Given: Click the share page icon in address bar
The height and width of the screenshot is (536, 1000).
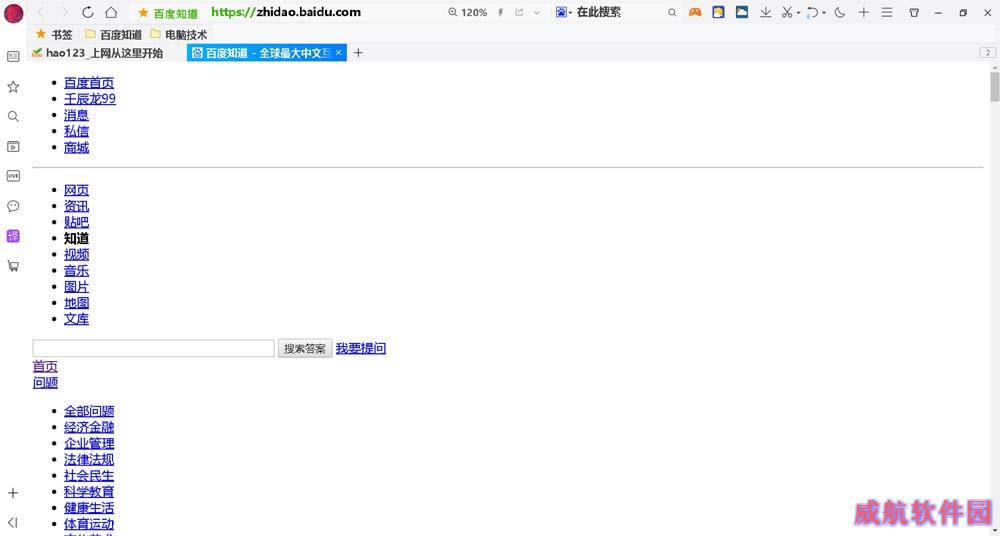Looking at the screenshot, I should point(519,13).
